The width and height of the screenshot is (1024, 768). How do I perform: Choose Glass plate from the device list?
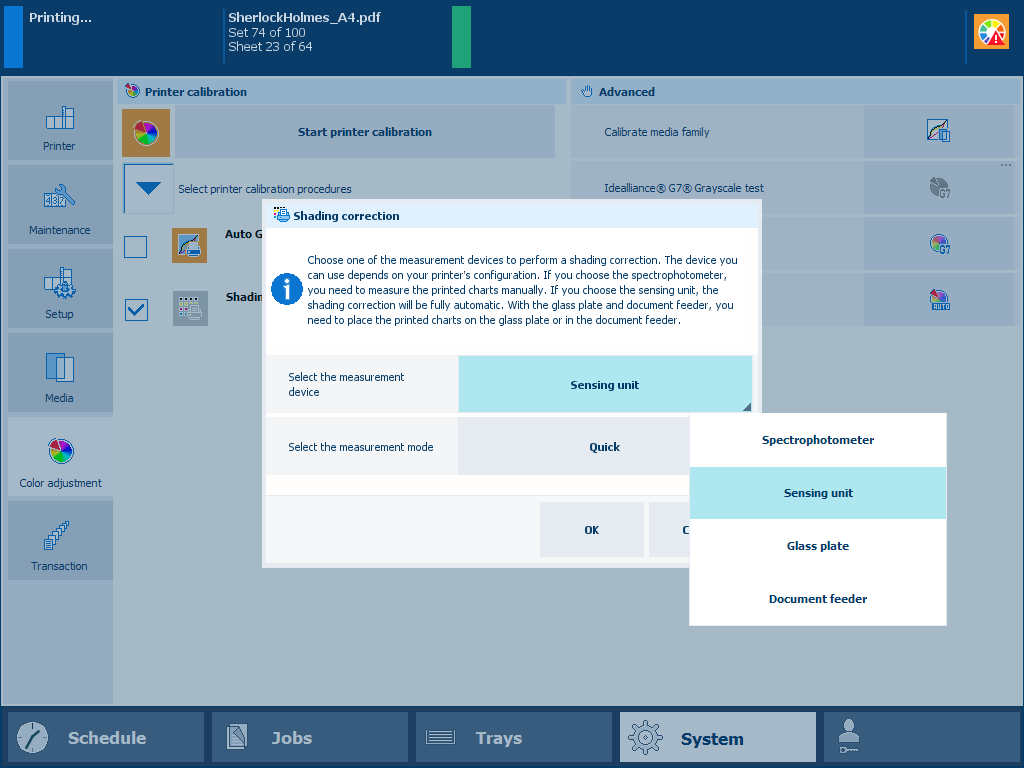click(817, 546)
